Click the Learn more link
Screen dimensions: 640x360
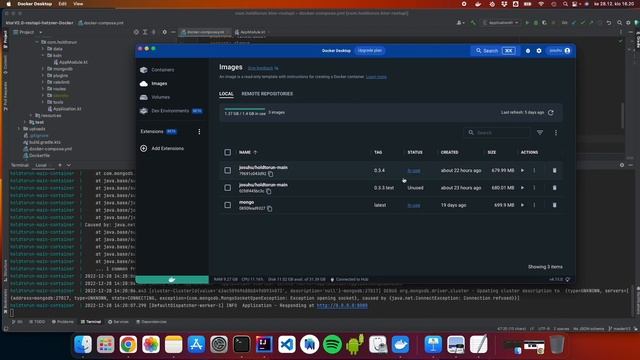376,77
